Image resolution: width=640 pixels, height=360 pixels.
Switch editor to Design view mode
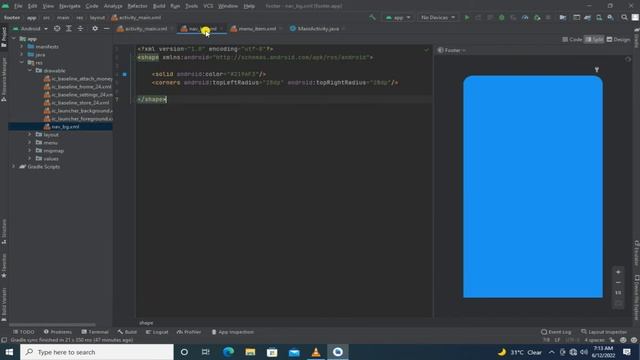pos(618,40)
